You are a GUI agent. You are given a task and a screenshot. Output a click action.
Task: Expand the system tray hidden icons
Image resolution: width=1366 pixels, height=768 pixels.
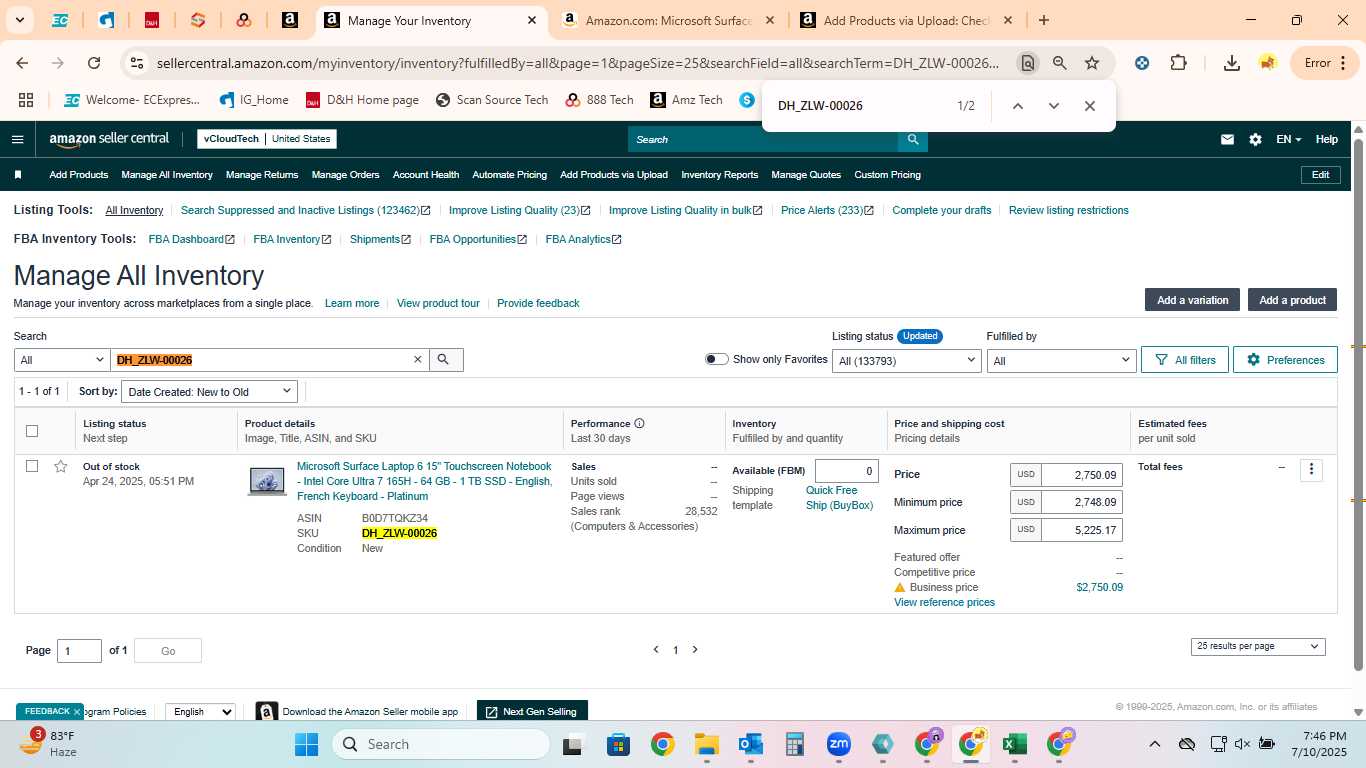(1155, 744)
